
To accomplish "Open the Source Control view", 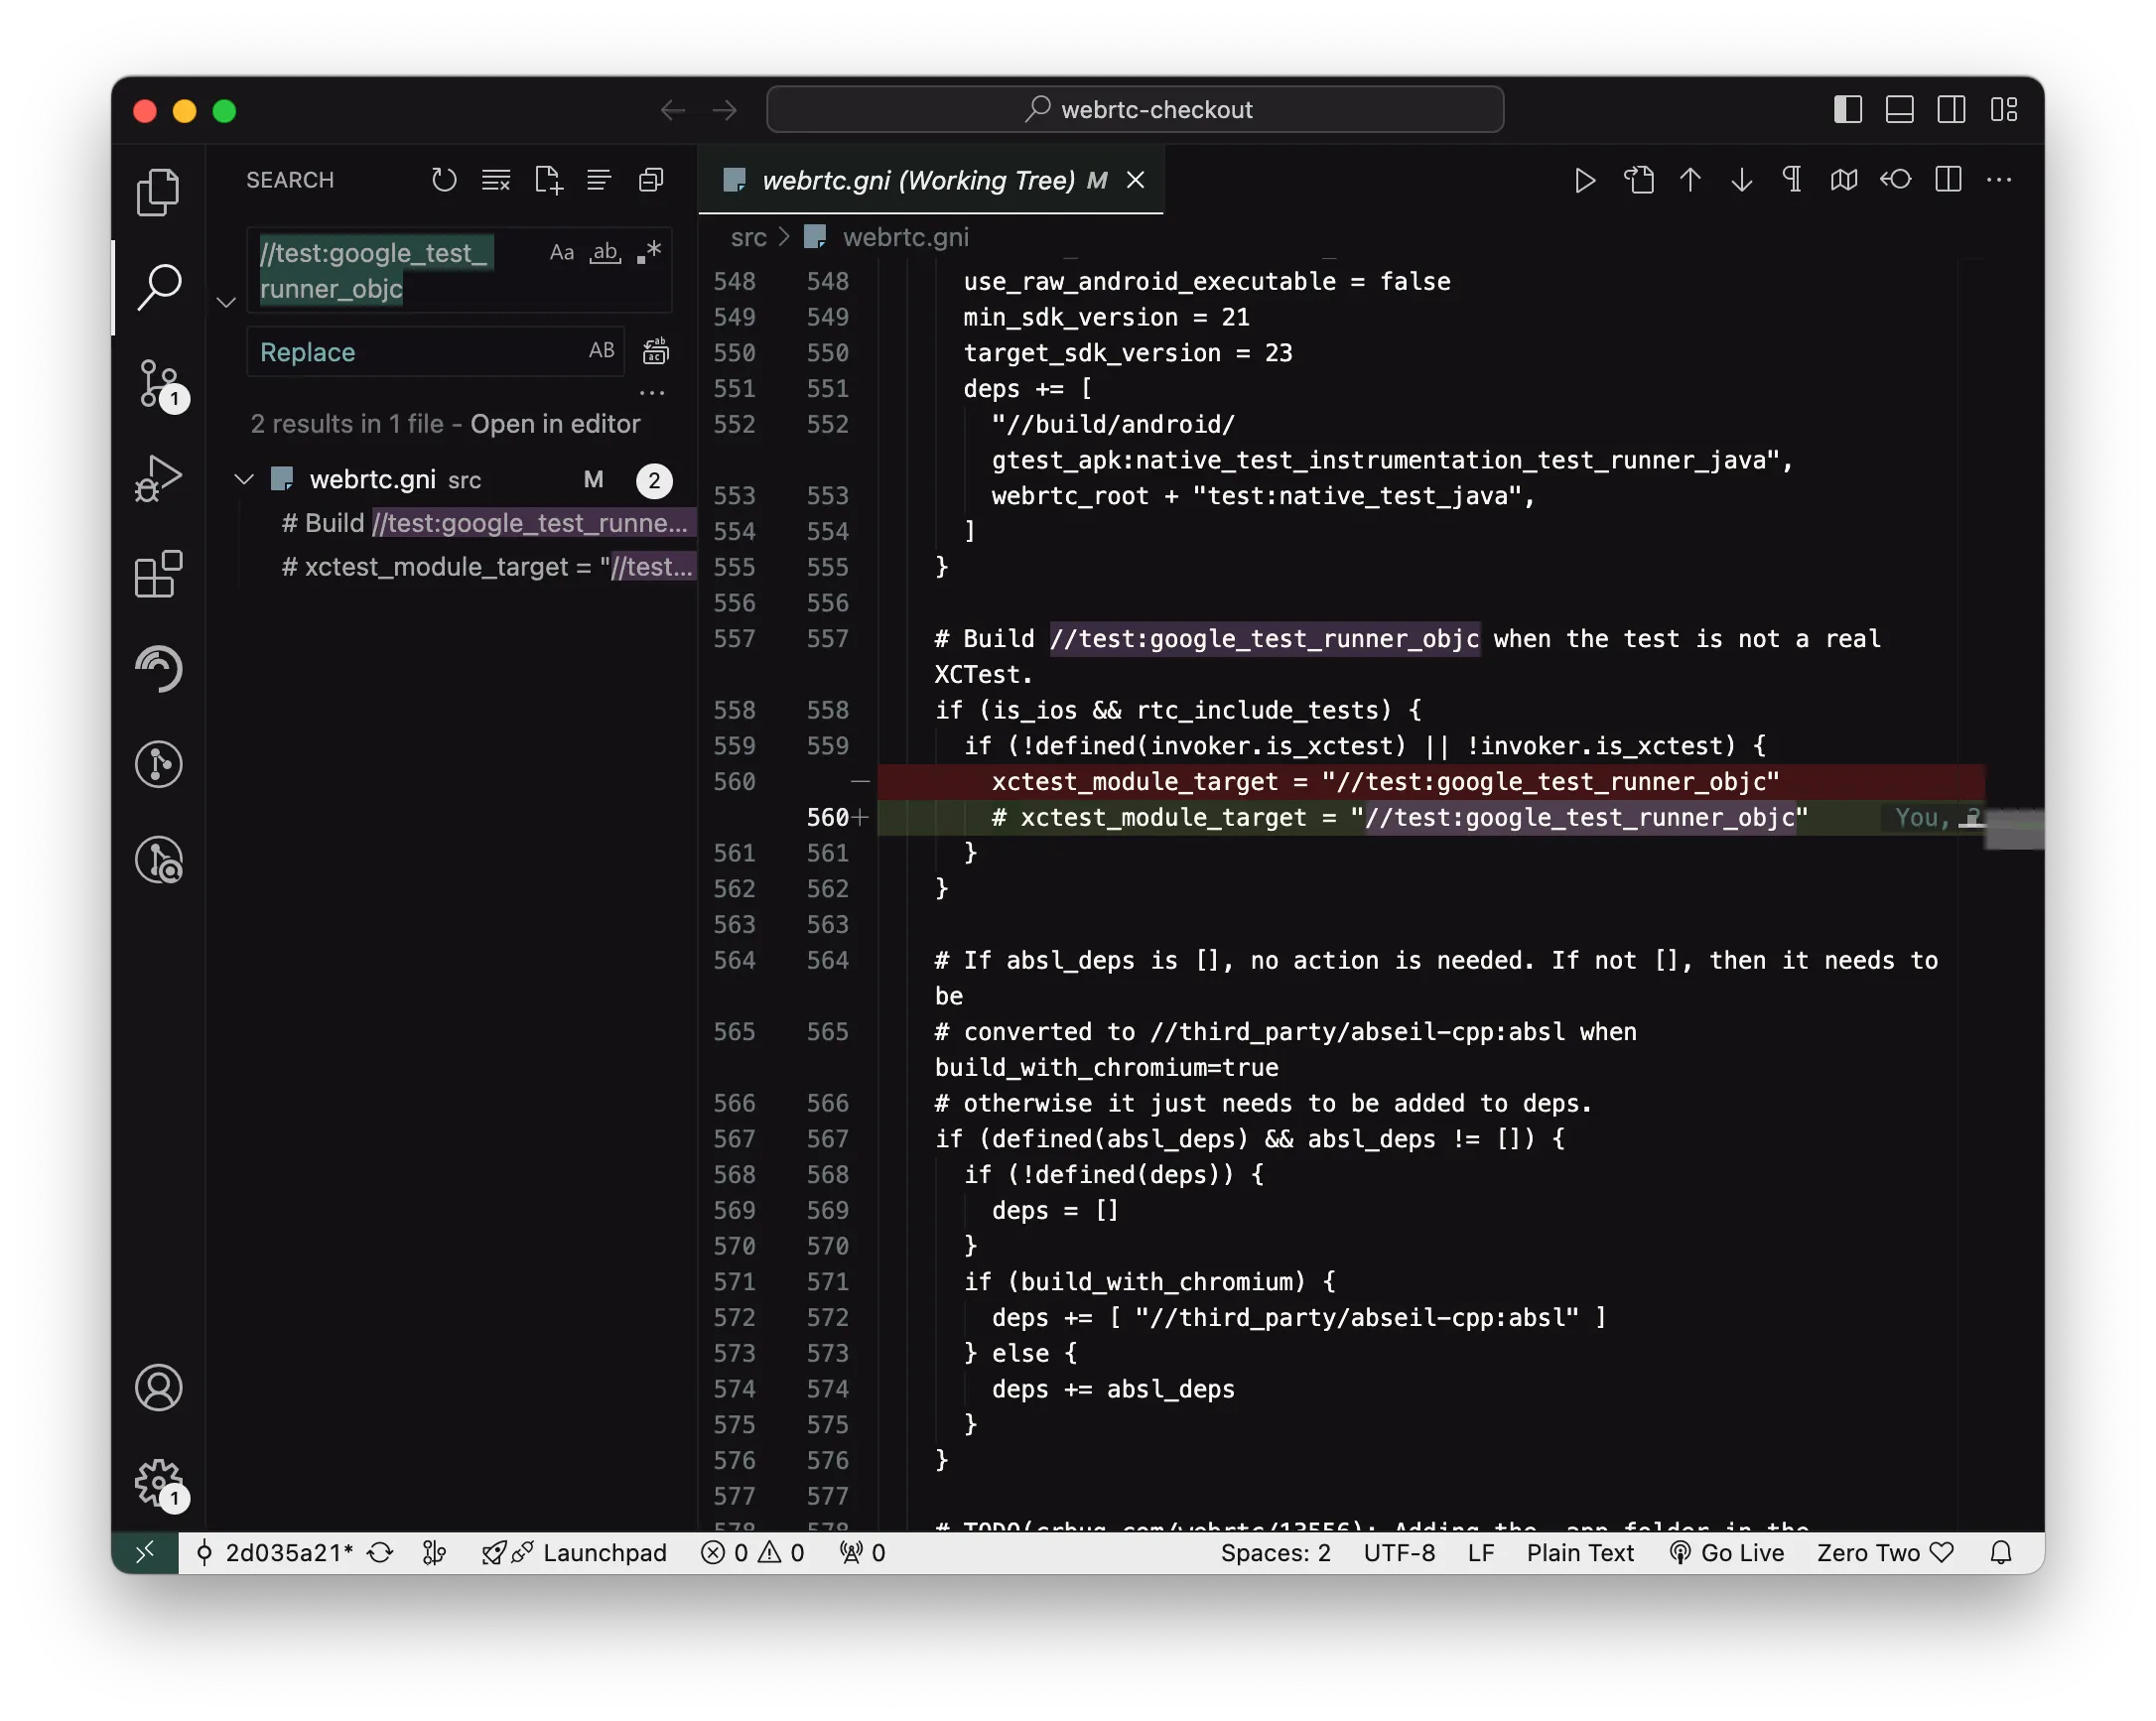I will (x=158, y=384).
